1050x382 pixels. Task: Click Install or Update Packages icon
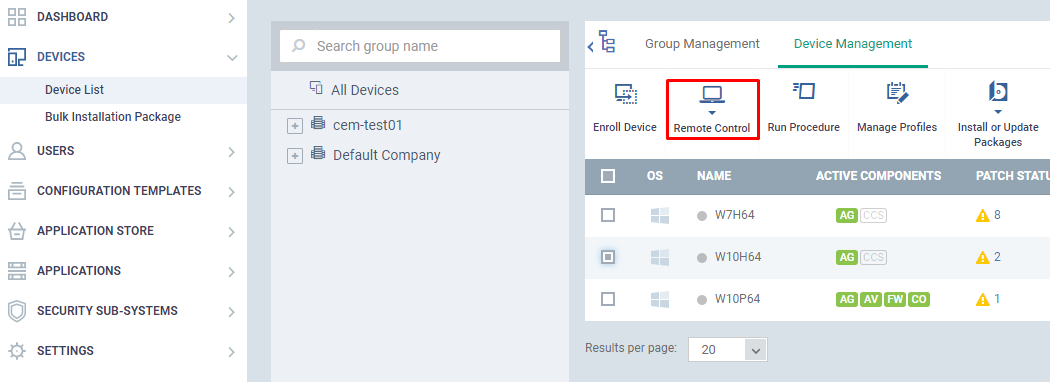click(998, 91)
